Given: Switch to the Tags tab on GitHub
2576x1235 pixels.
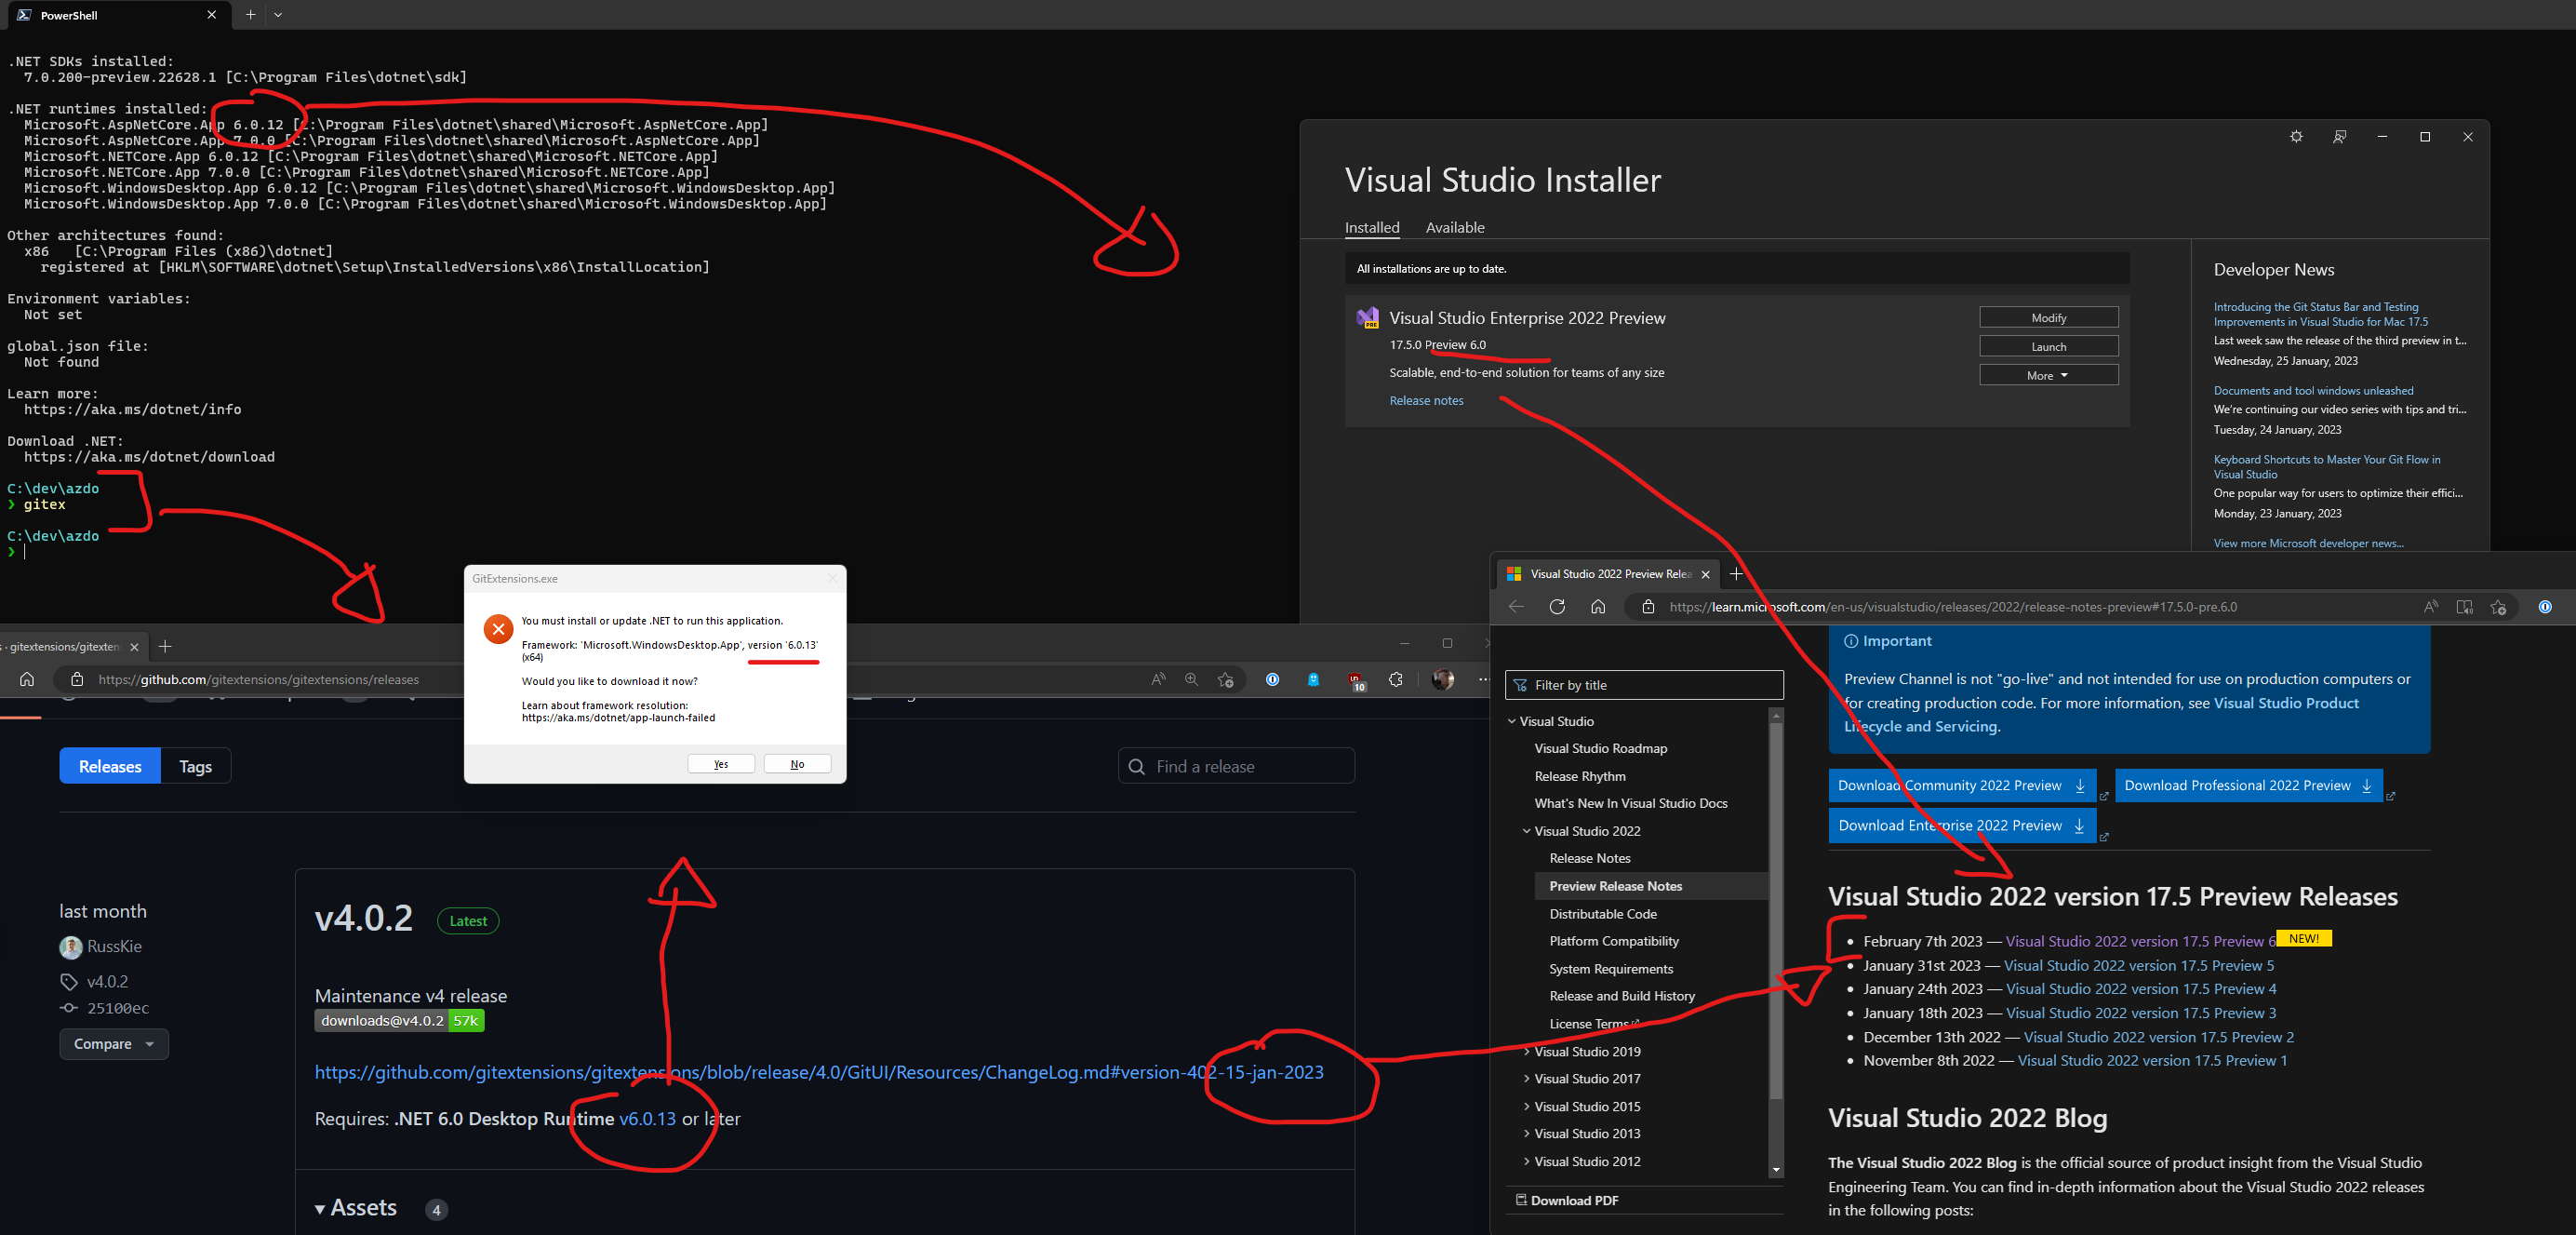Looking at the screenshot, I should point(195,766).
